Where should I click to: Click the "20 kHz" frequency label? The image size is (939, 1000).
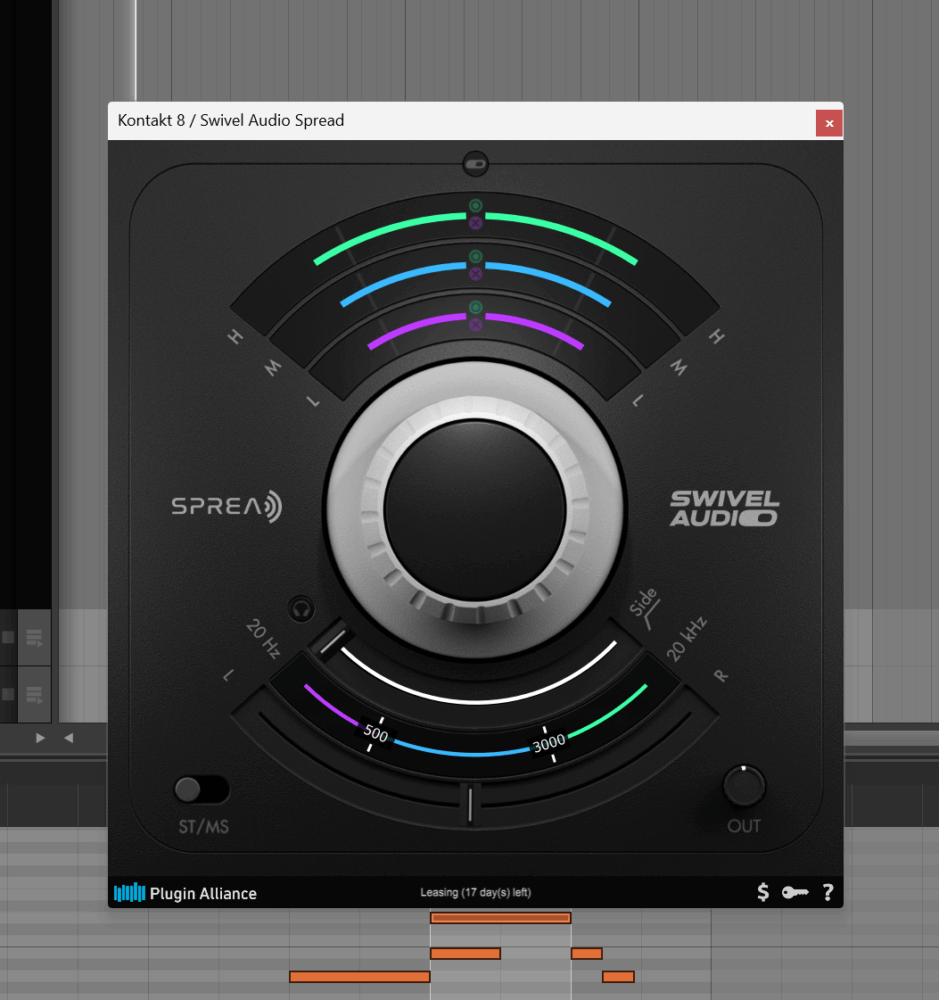[x=686, y=639]
